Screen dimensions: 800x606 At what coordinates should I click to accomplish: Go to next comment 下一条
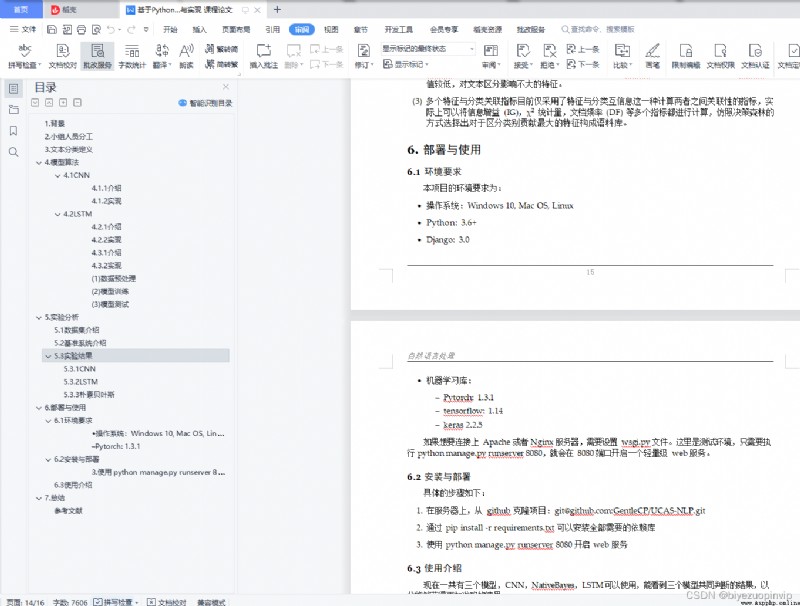click(327, 64)
